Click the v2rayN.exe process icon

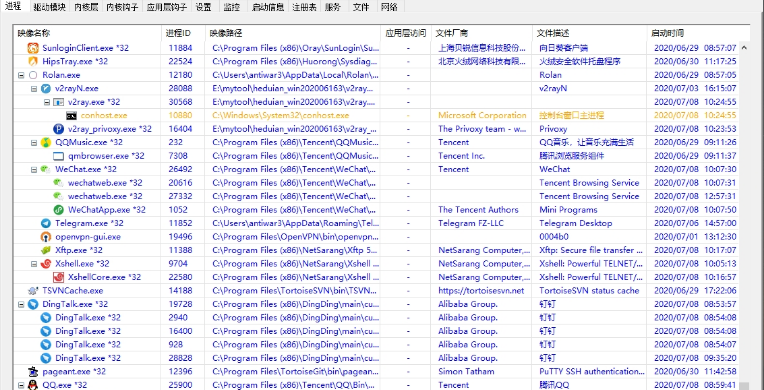click(x=46, y=88)
